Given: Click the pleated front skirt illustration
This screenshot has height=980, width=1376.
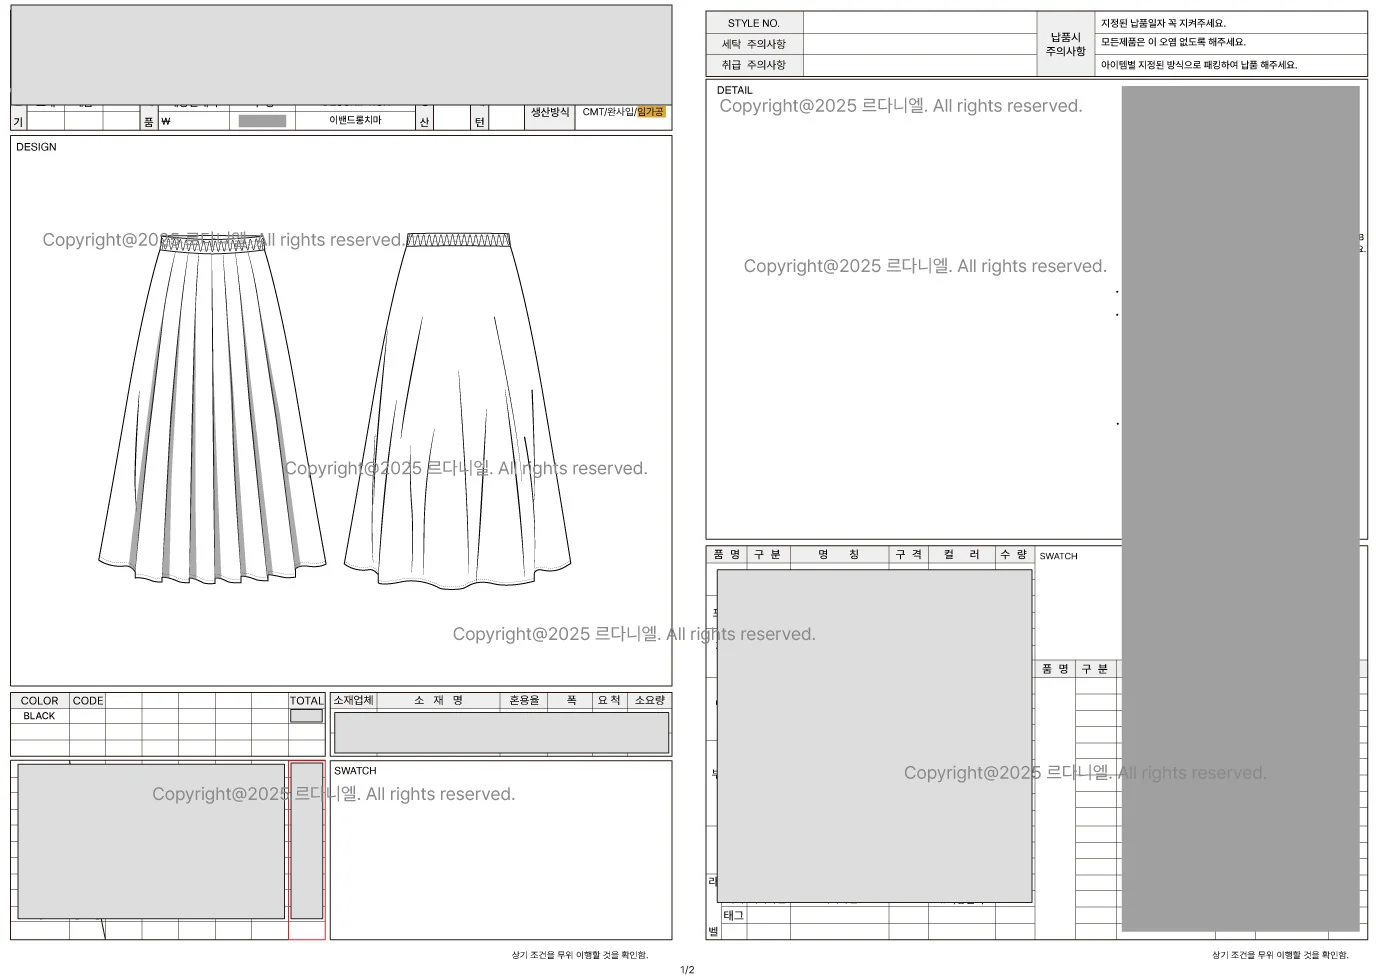Looking at the screenshot, I should pyautogui.click(x=212, y=410).
